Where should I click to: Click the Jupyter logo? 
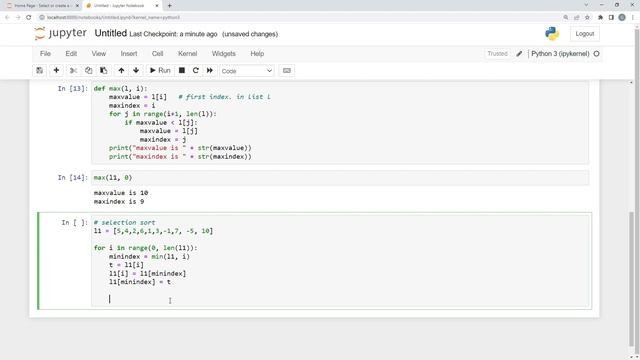[x=61, y=33]
